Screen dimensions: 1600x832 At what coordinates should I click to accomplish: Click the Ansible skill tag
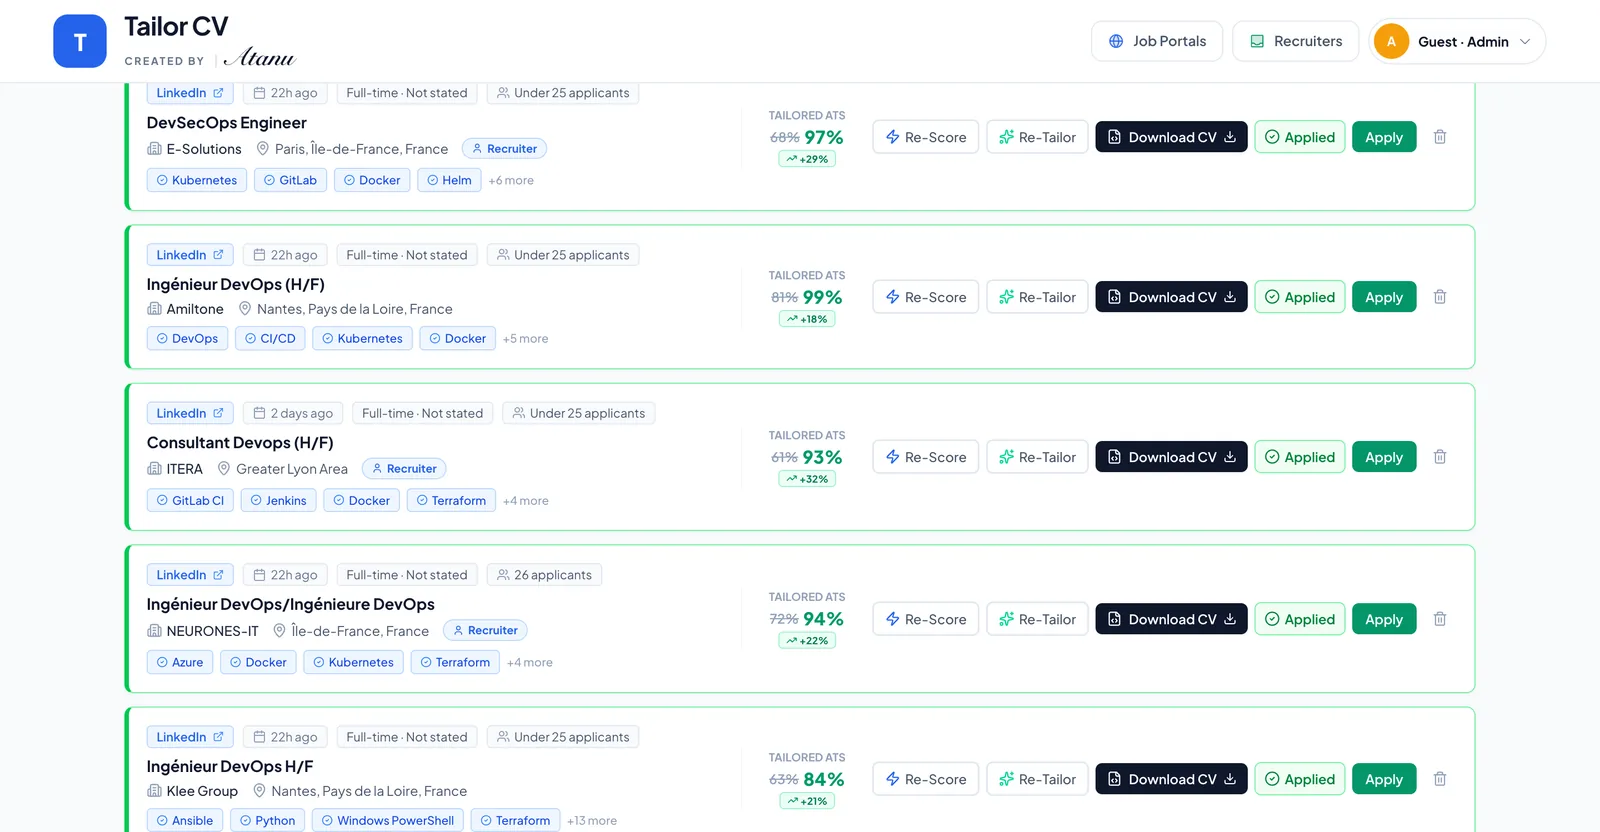click(x=185, y=821)
